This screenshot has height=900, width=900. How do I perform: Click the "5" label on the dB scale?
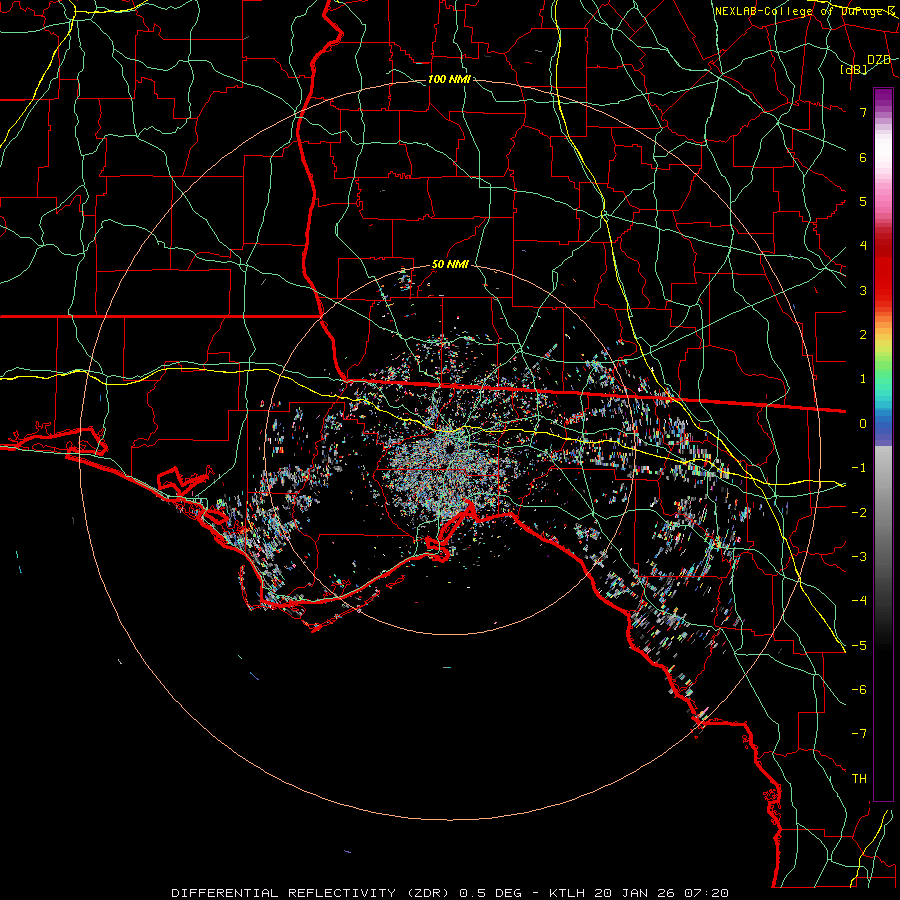coord(863,201)
